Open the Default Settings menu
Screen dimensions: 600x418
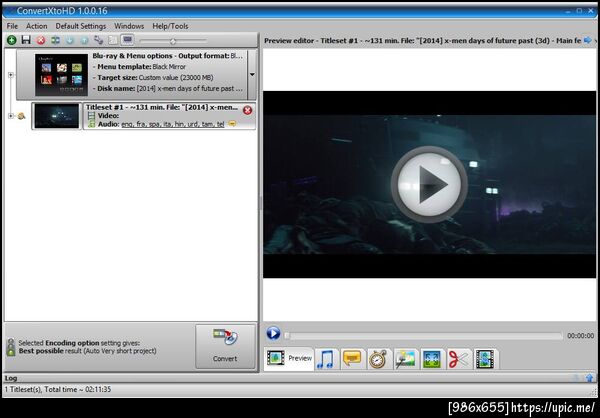point(81,26)
